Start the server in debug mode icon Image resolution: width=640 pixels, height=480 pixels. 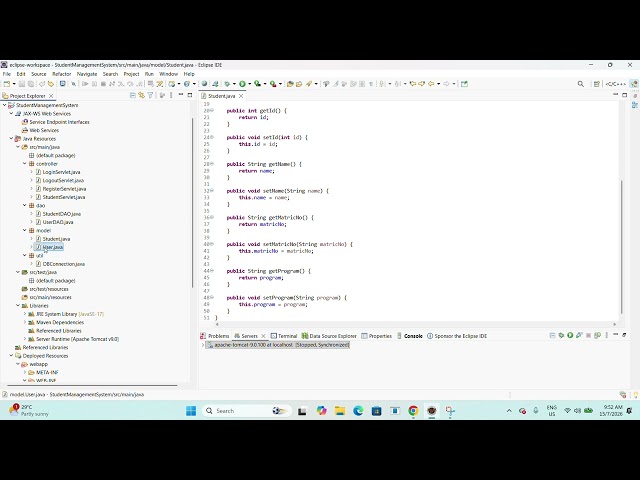561,336
